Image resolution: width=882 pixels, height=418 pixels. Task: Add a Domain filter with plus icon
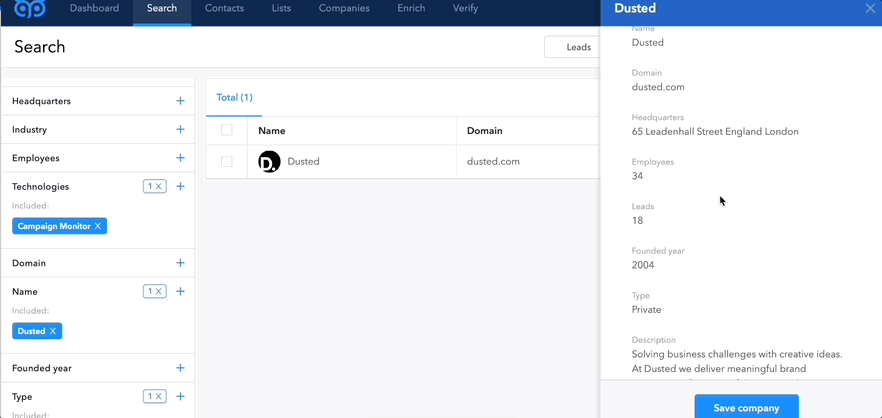[180, 263]
